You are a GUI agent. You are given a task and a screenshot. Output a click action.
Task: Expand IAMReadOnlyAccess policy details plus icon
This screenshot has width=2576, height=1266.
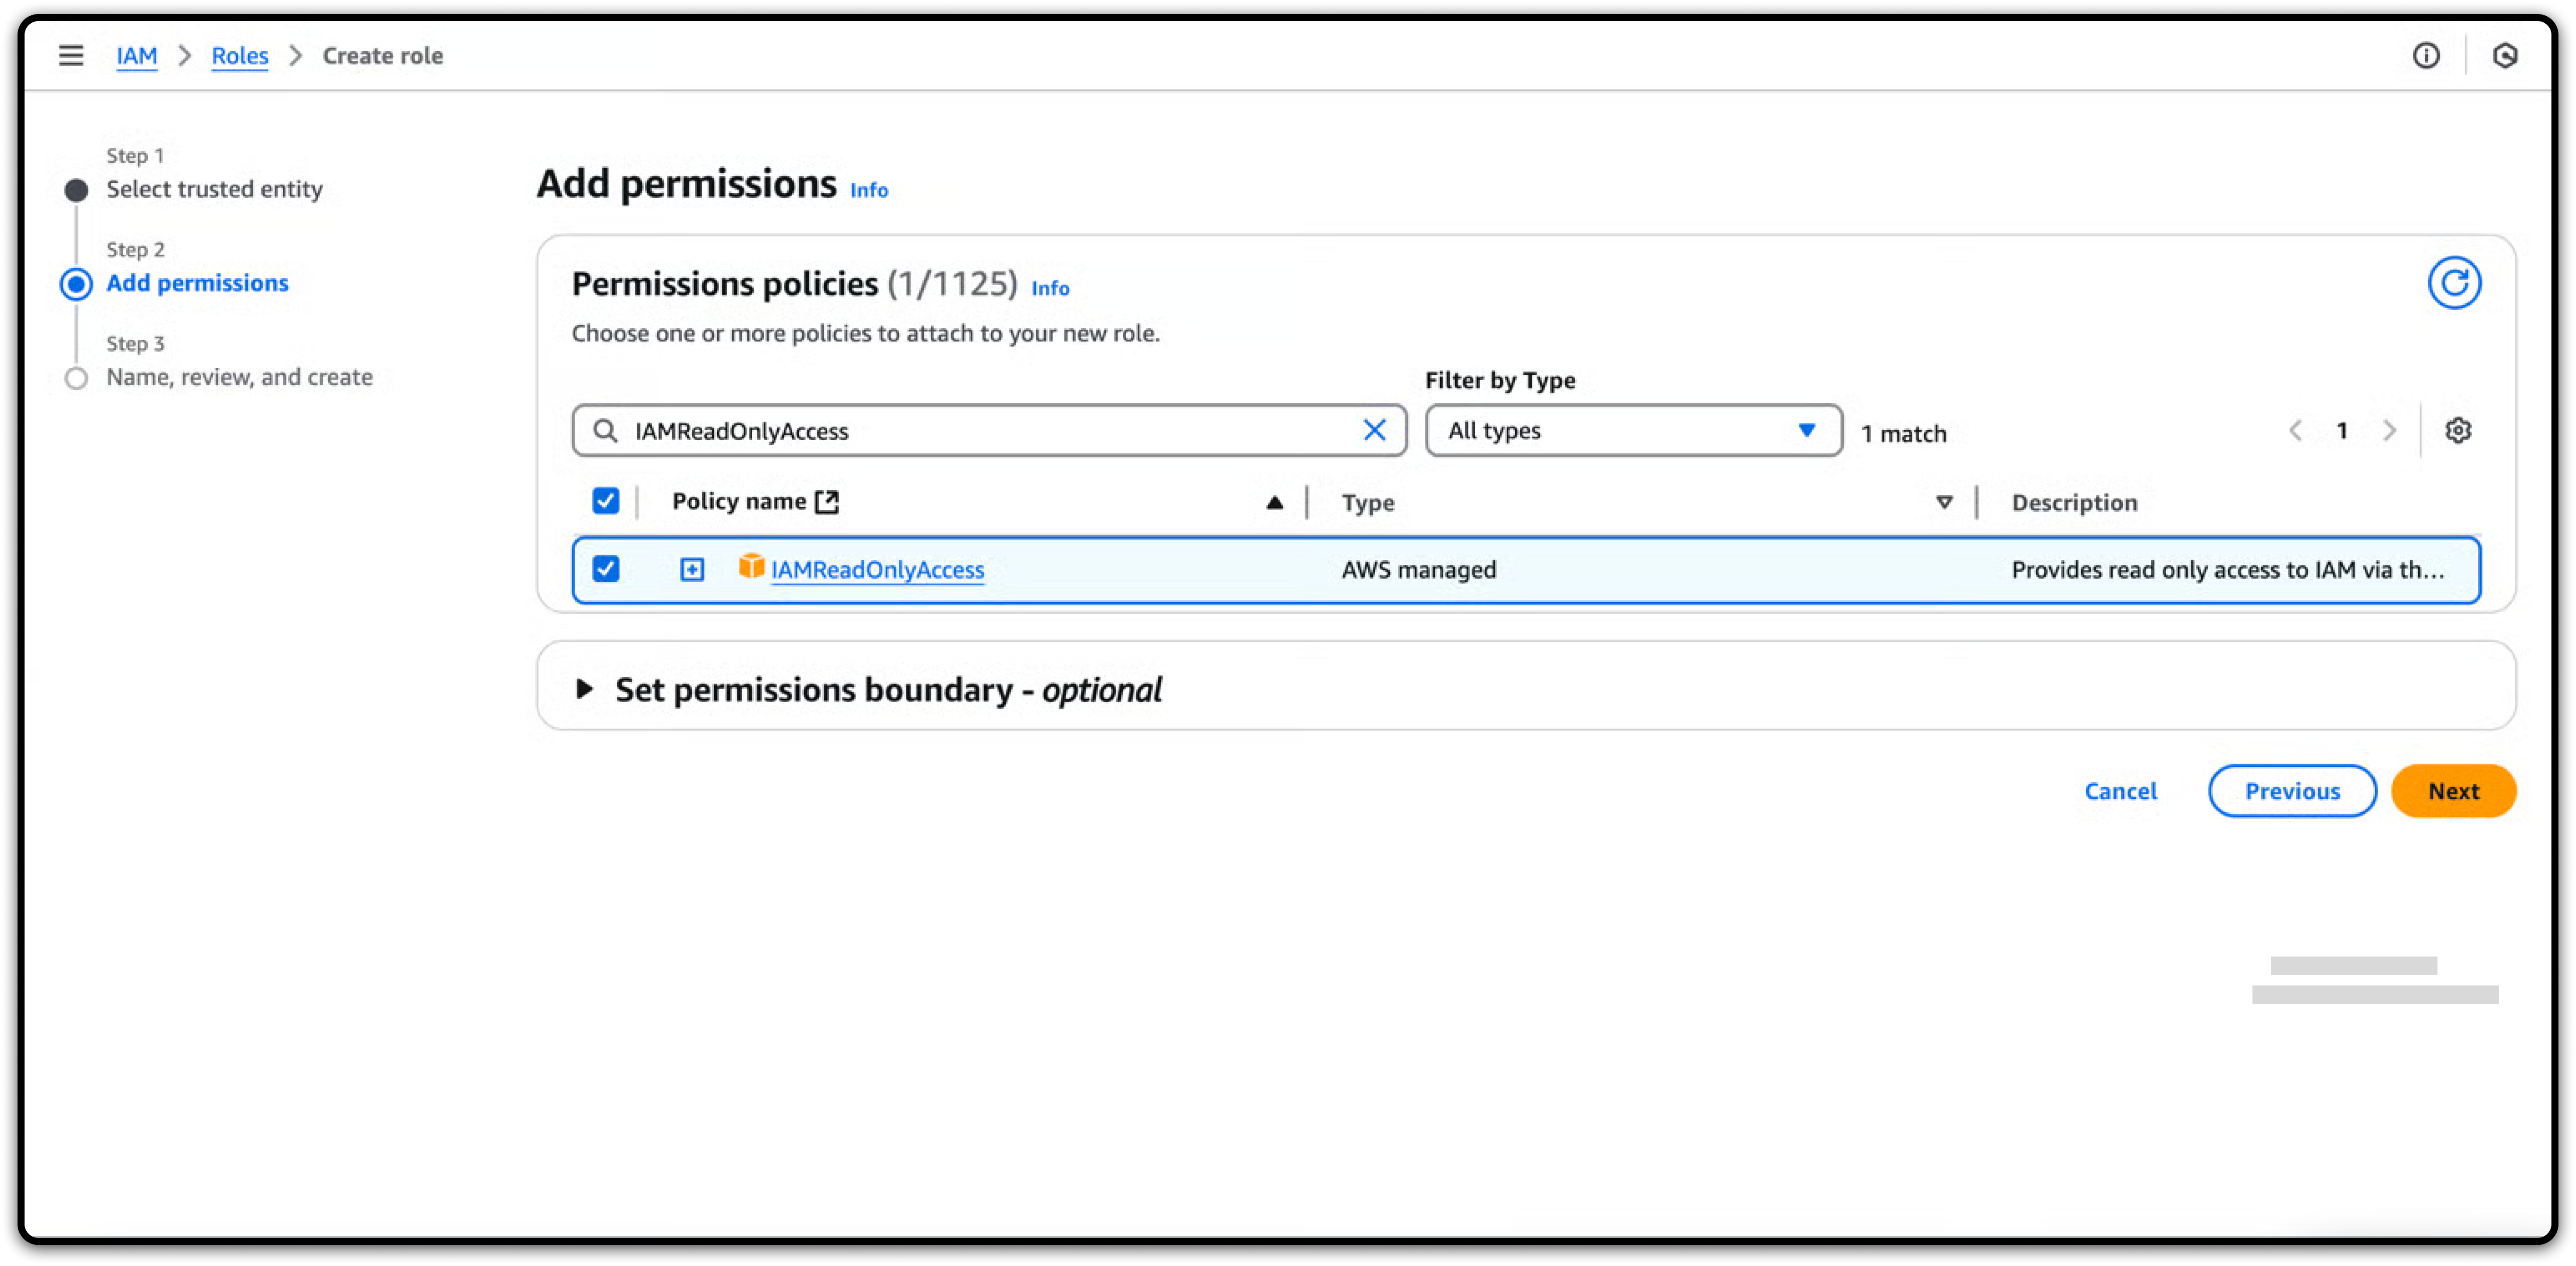692,570
